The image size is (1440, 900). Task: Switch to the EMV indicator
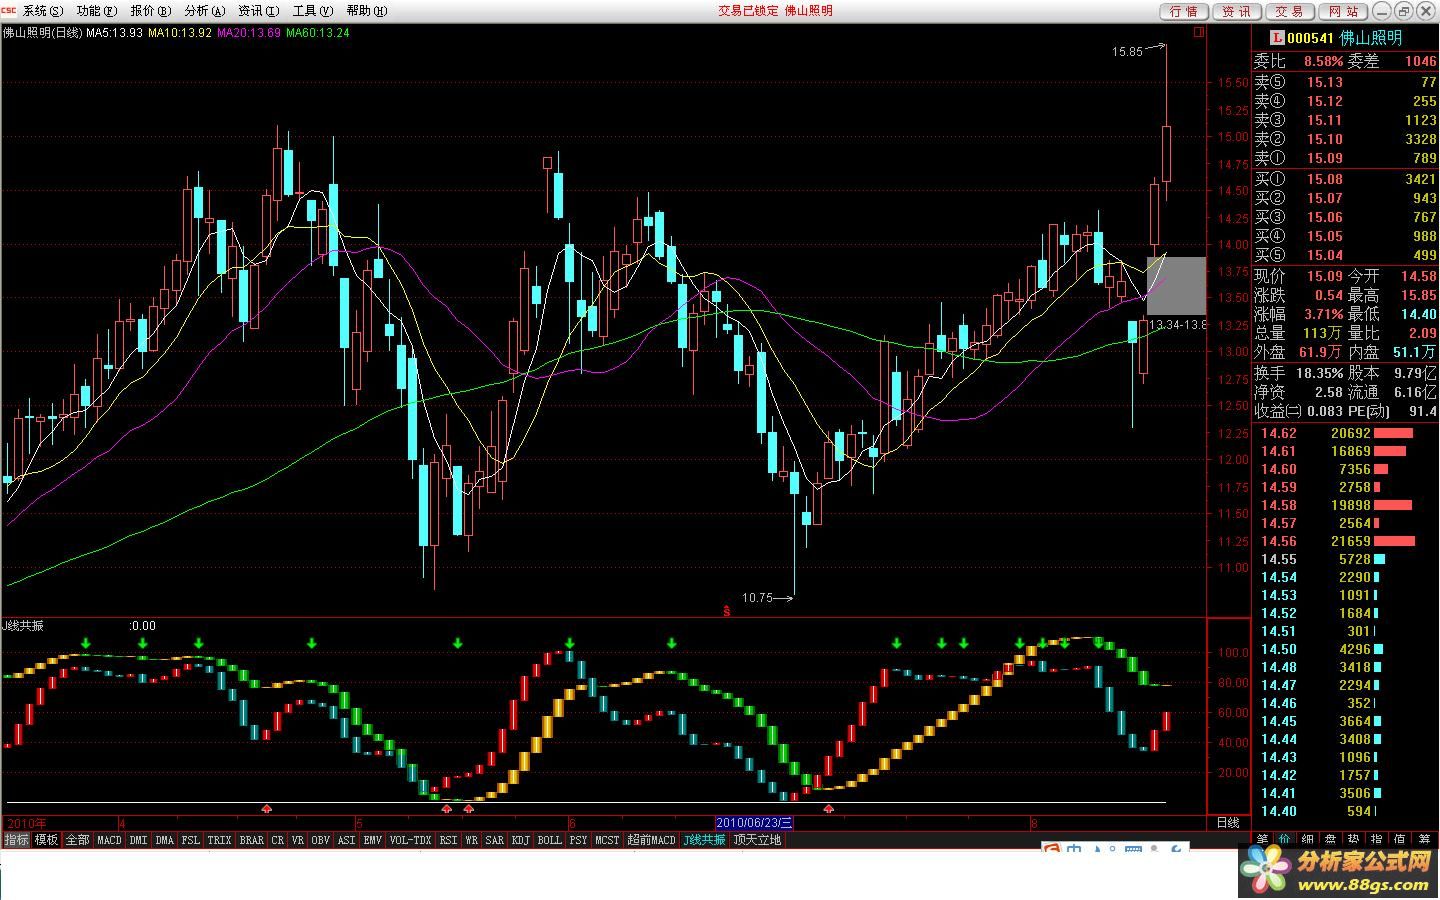coord(372,840)
